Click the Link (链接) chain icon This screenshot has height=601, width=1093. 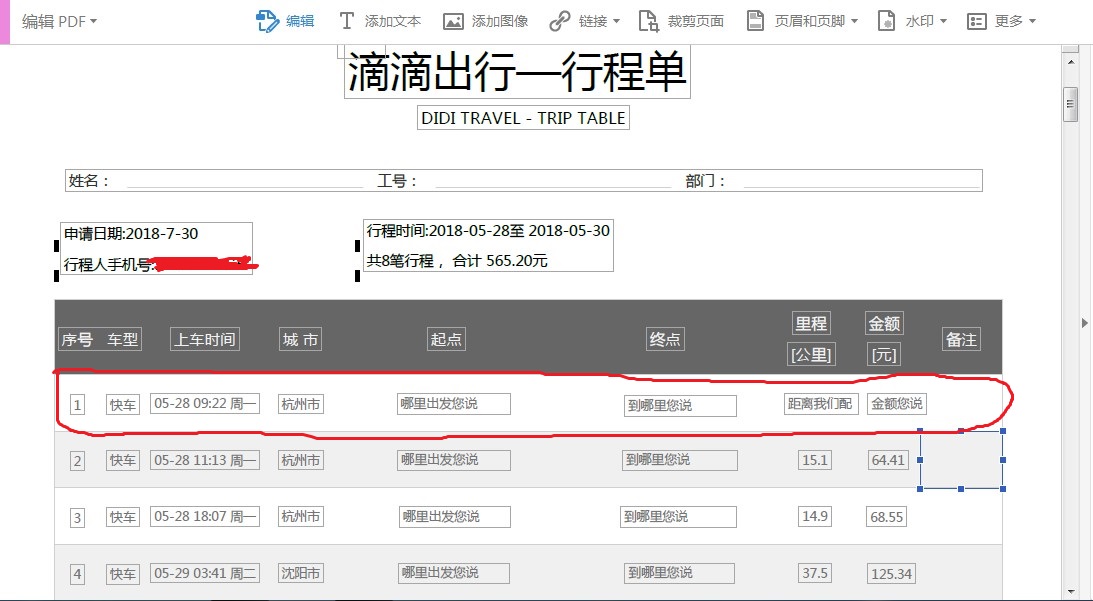560,22
